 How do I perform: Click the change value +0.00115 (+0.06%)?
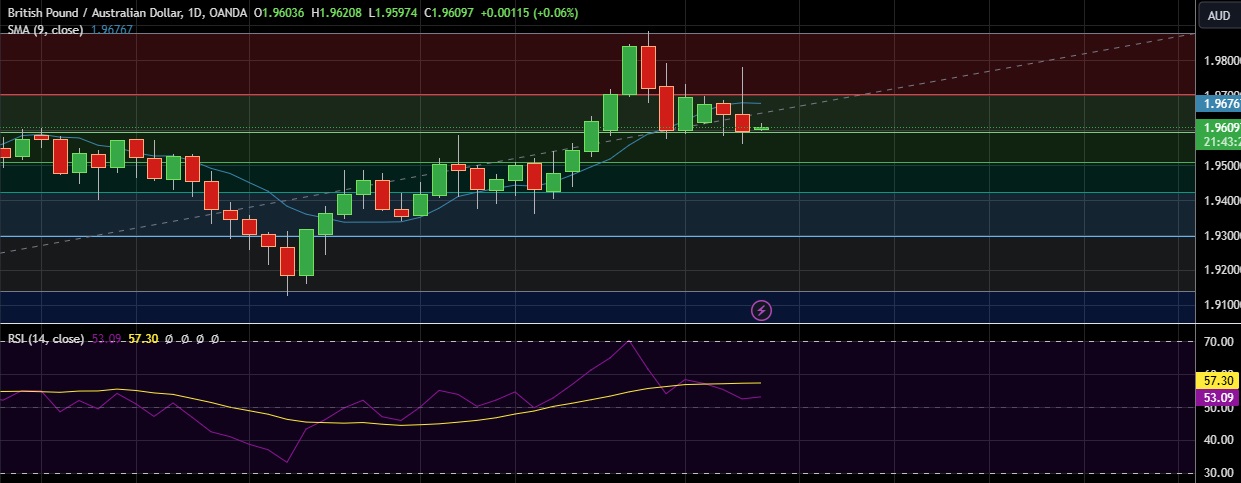coord(529,13)
